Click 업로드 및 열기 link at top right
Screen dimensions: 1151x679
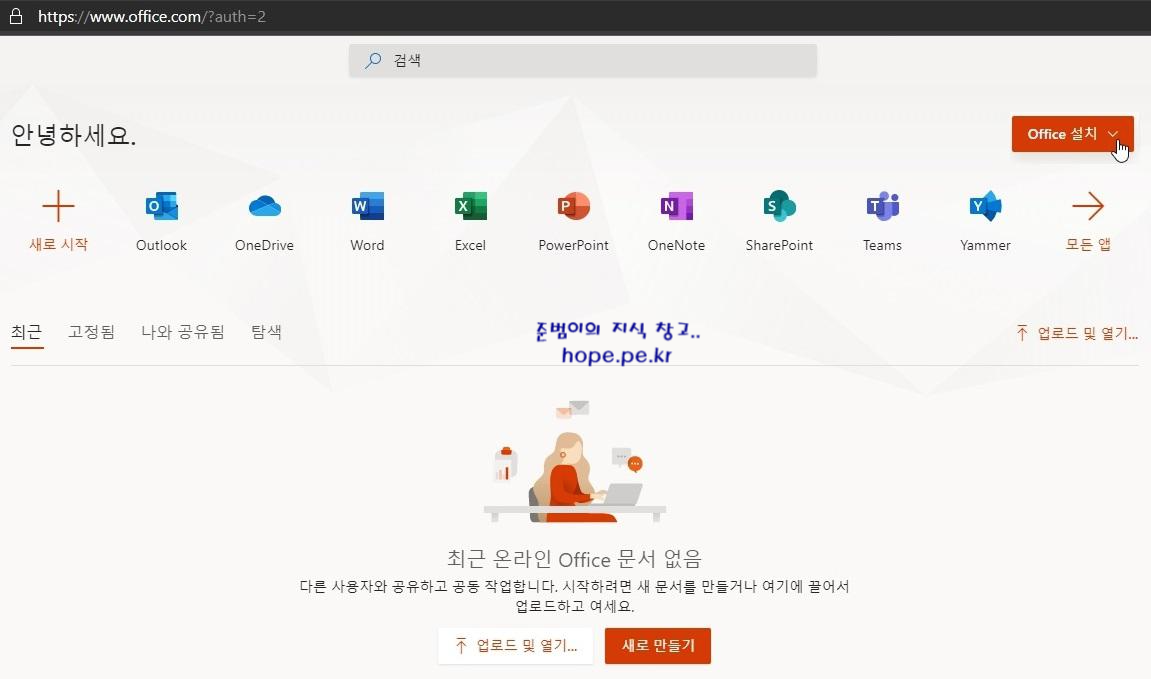pos(1077,333)
